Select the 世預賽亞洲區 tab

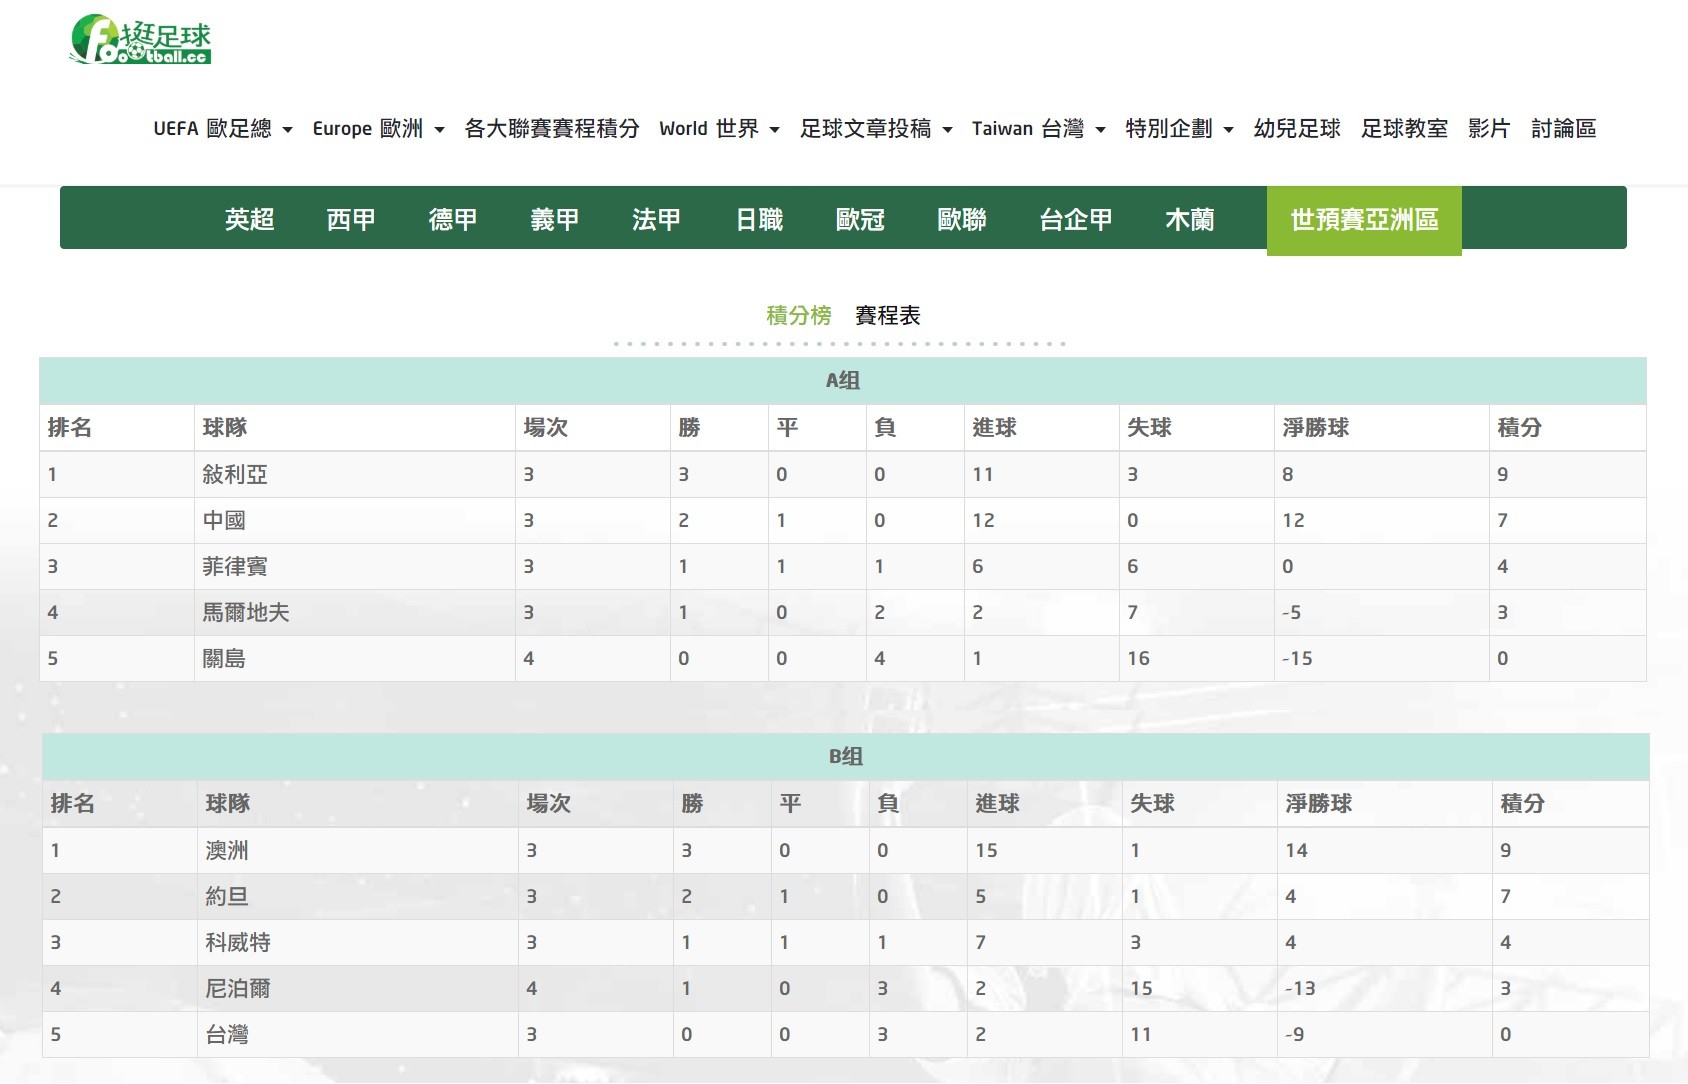pos(1364,220)
